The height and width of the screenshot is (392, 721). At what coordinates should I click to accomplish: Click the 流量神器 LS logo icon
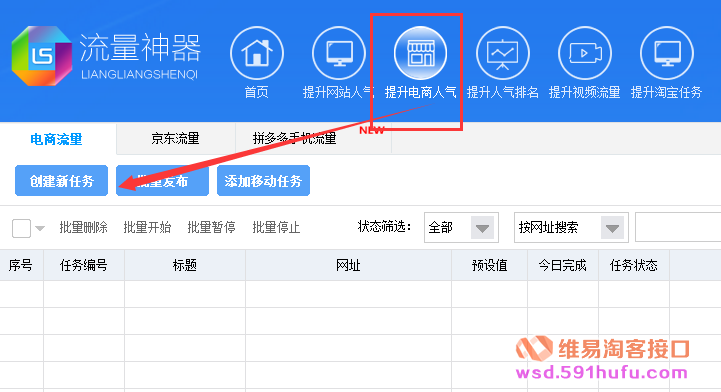42,56
